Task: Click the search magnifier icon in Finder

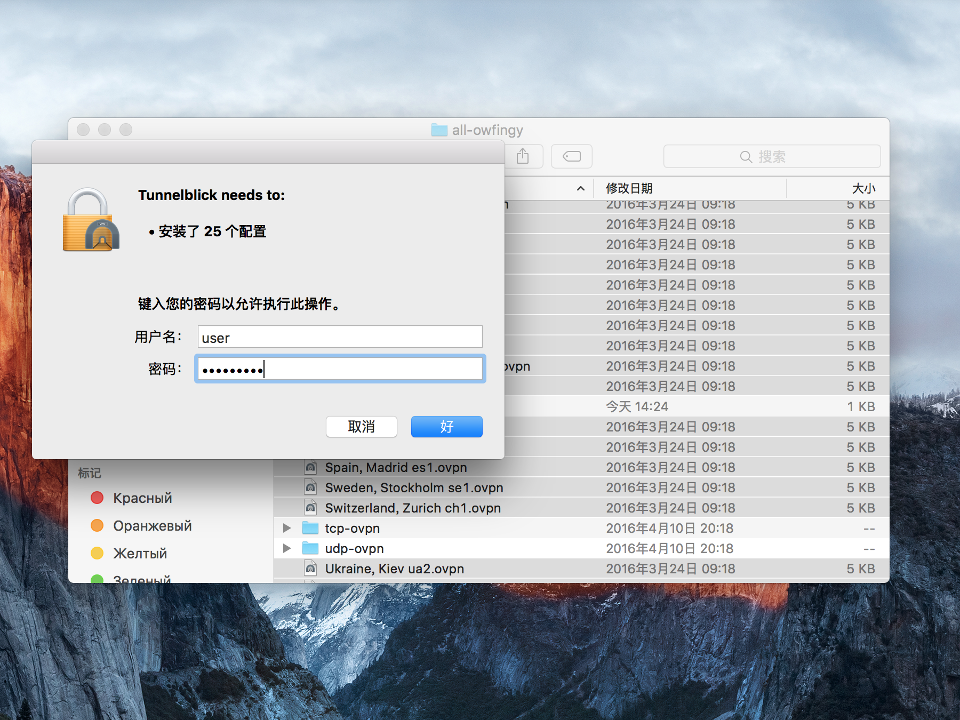Action: (746, 157)
